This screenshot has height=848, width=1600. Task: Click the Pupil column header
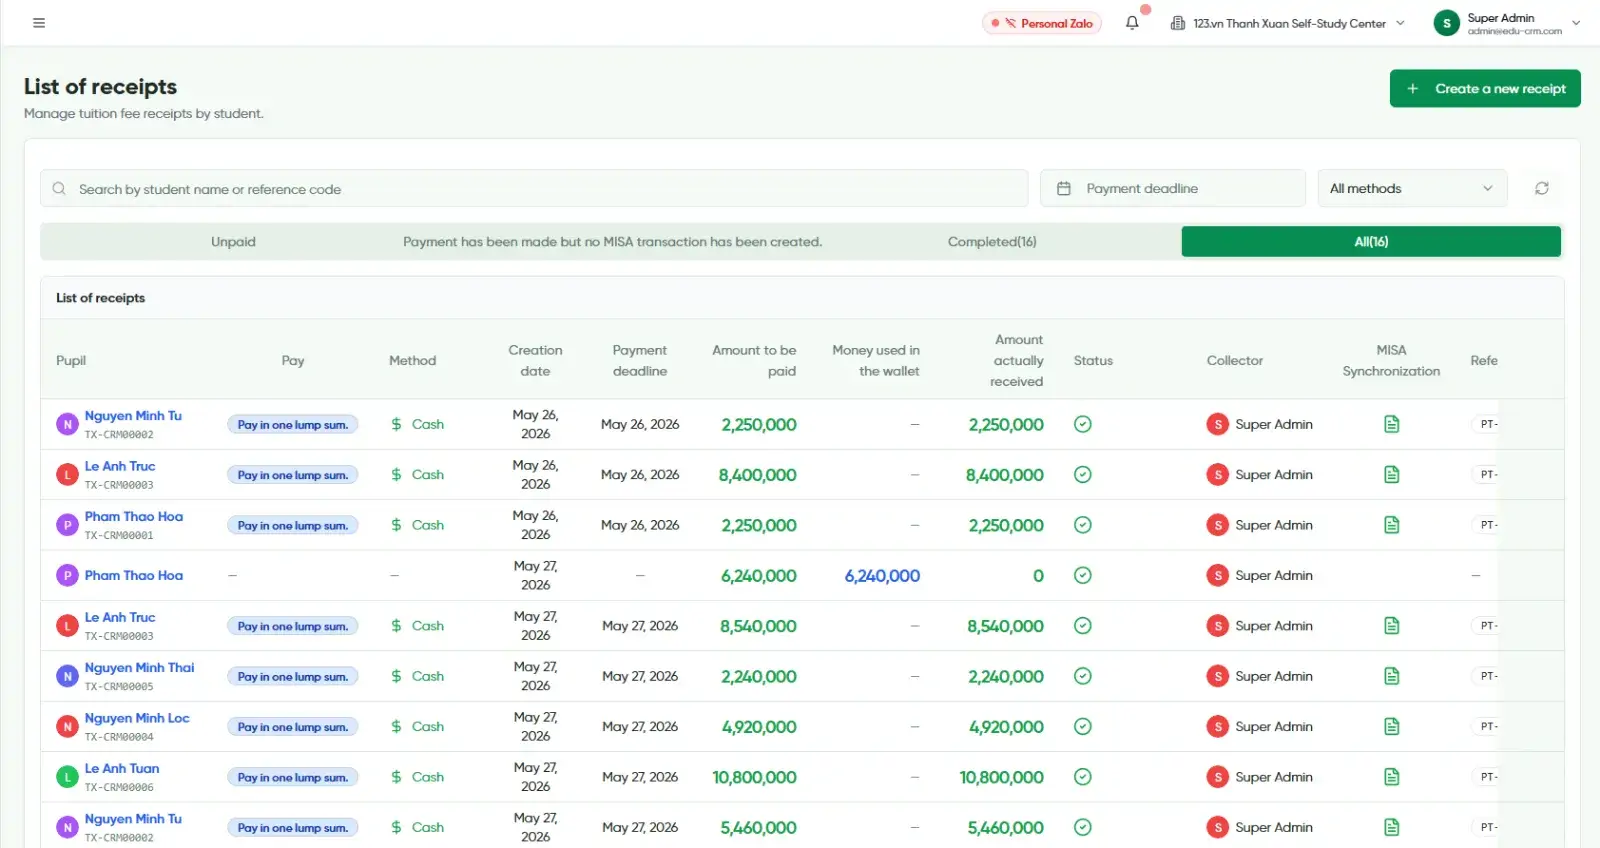[x=71, y=360]
